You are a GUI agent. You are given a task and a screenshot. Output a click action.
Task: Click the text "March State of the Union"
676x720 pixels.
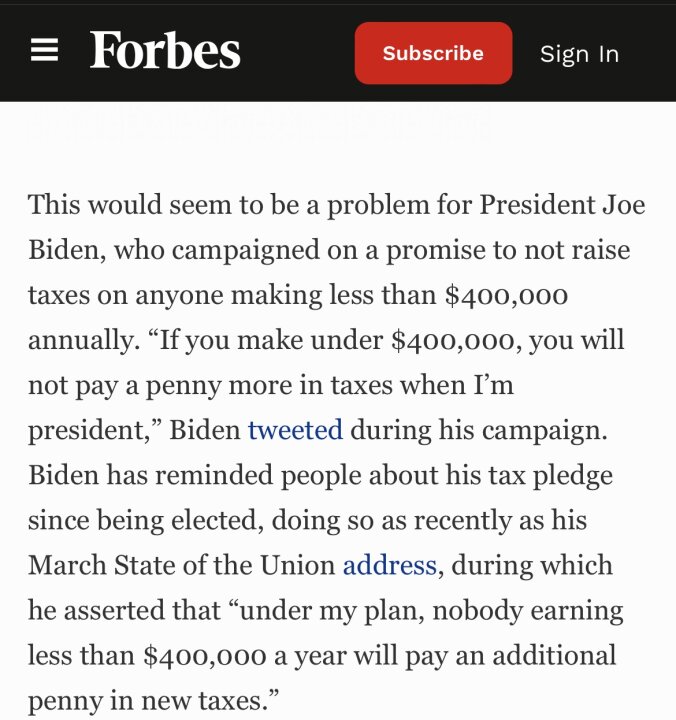coord(182,565)
